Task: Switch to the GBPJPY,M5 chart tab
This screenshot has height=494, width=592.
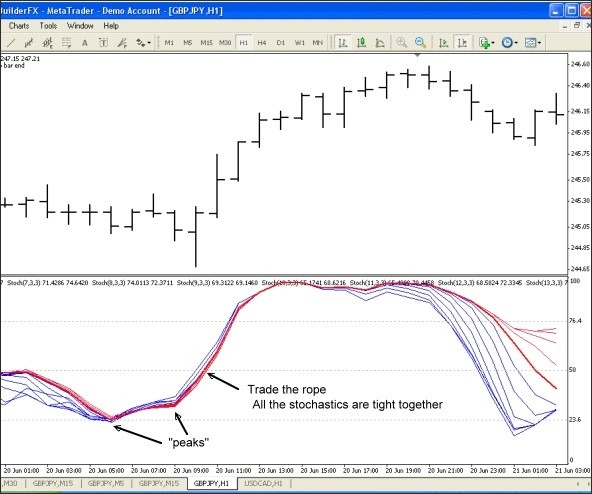Action: (106, 483)
